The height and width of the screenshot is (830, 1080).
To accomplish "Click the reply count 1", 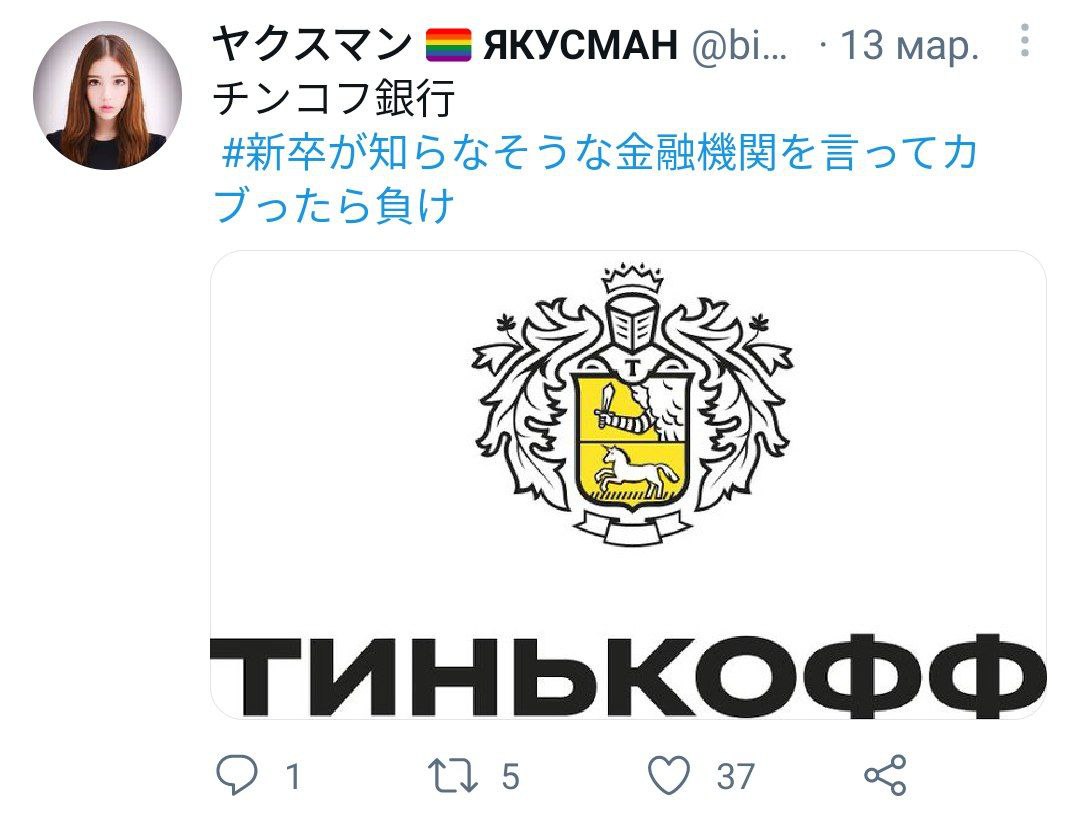I will (x=293, y=777).
